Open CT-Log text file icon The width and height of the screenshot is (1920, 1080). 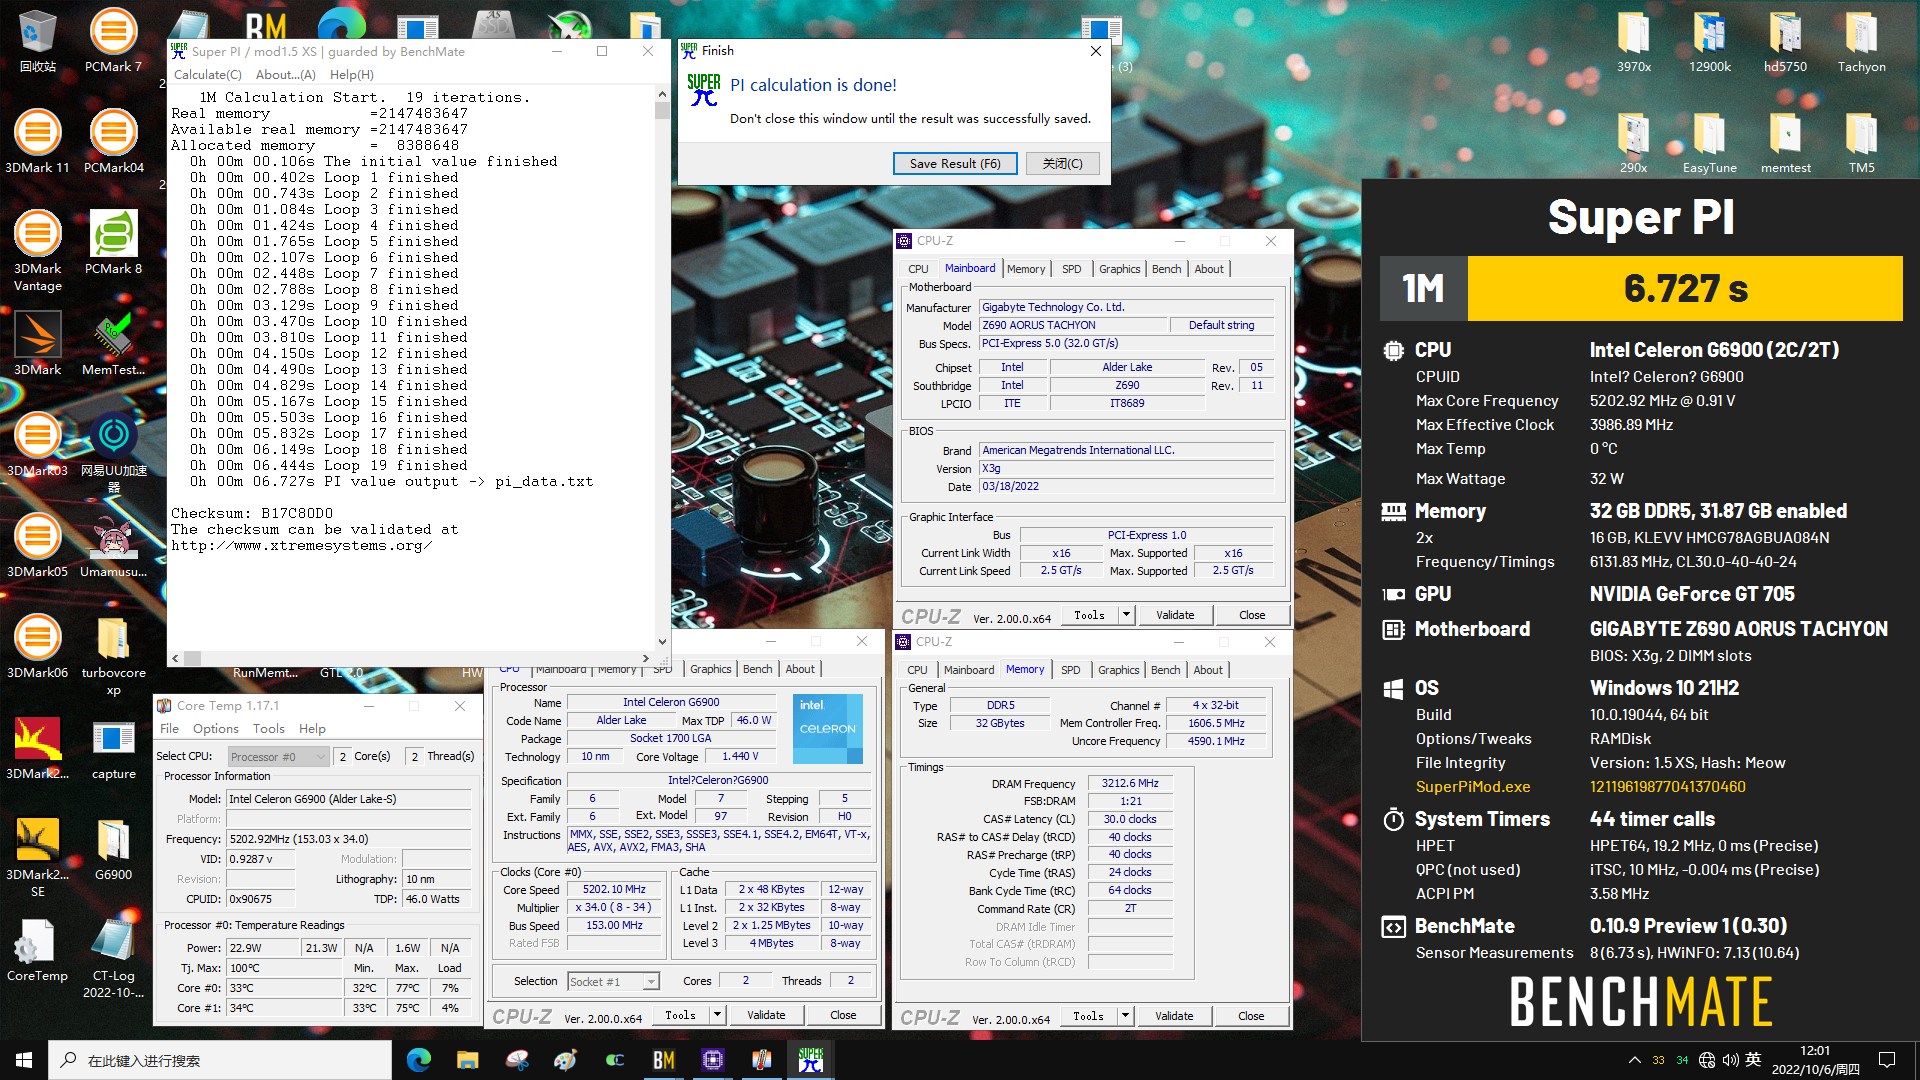(113, 957)
